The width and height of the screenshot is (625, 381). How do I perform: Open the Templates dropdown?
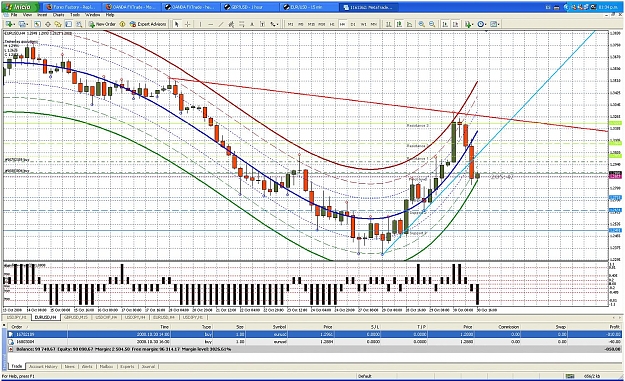pos(494,24)
